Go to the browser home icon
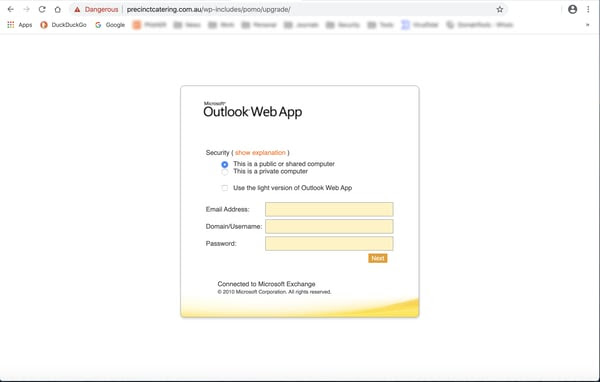This screenshot has width=600, height=382. pyautogui.click(x=57, y=9)
